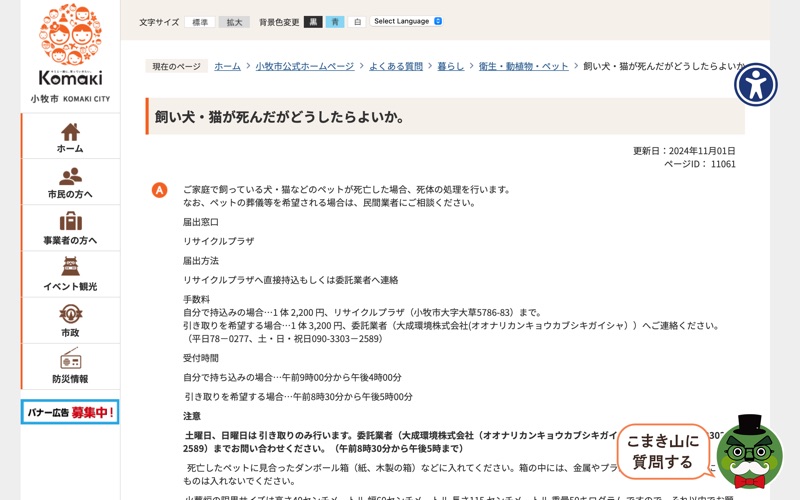
Task: Click the line 自分で持ち込みの場合…午前9時00分から午後4時00分
Action: point(292,378)
